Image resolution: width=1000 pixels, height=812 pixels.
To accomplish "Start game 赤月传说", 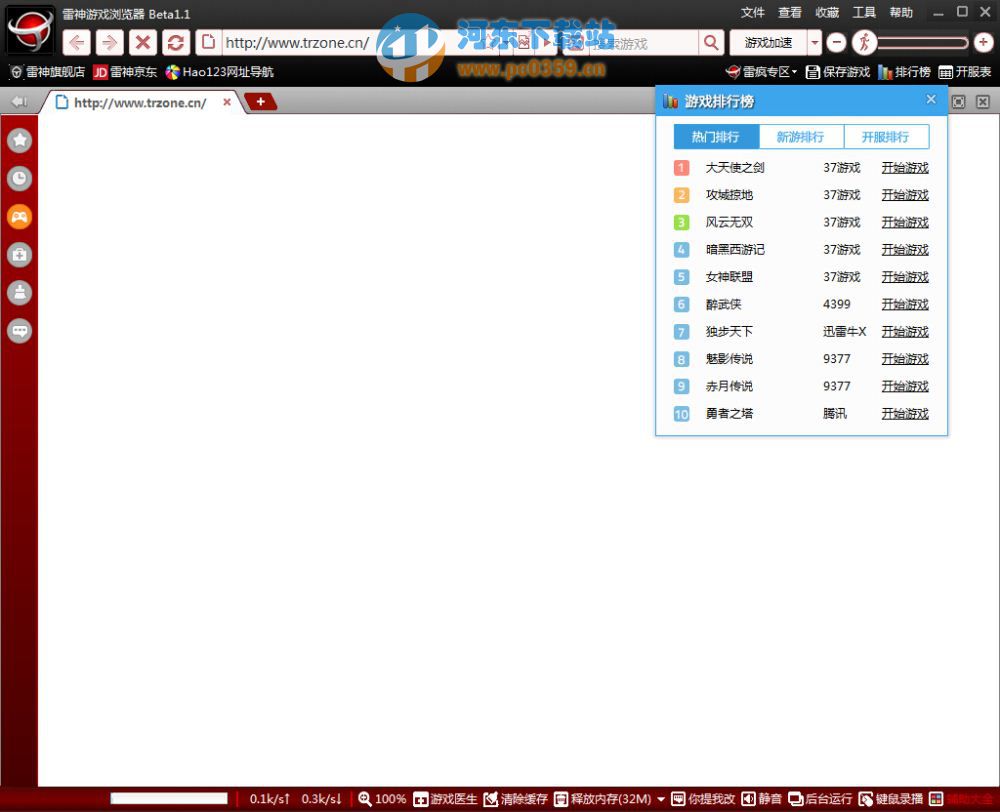I will coord(905,387).
